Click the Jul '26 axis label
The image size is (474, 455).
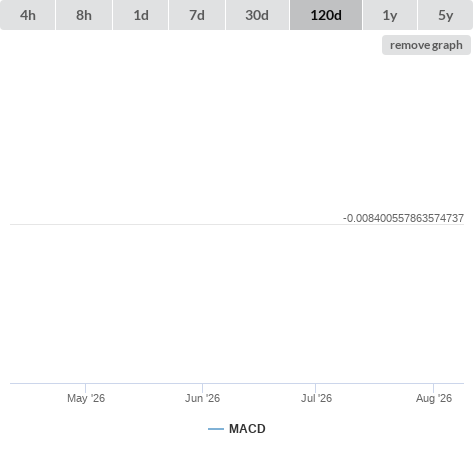(x=316, y=398)
